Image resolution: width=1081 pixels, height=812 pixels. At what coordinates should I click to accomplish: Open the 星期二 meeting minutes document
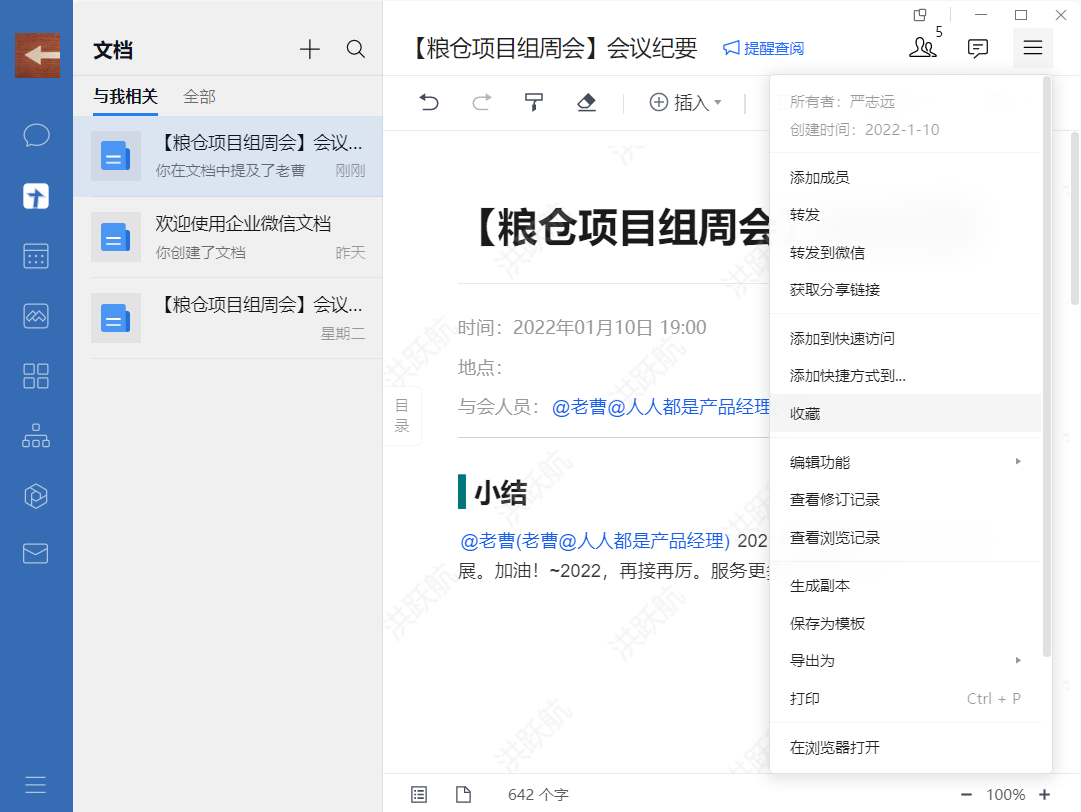tap(228, 318)
